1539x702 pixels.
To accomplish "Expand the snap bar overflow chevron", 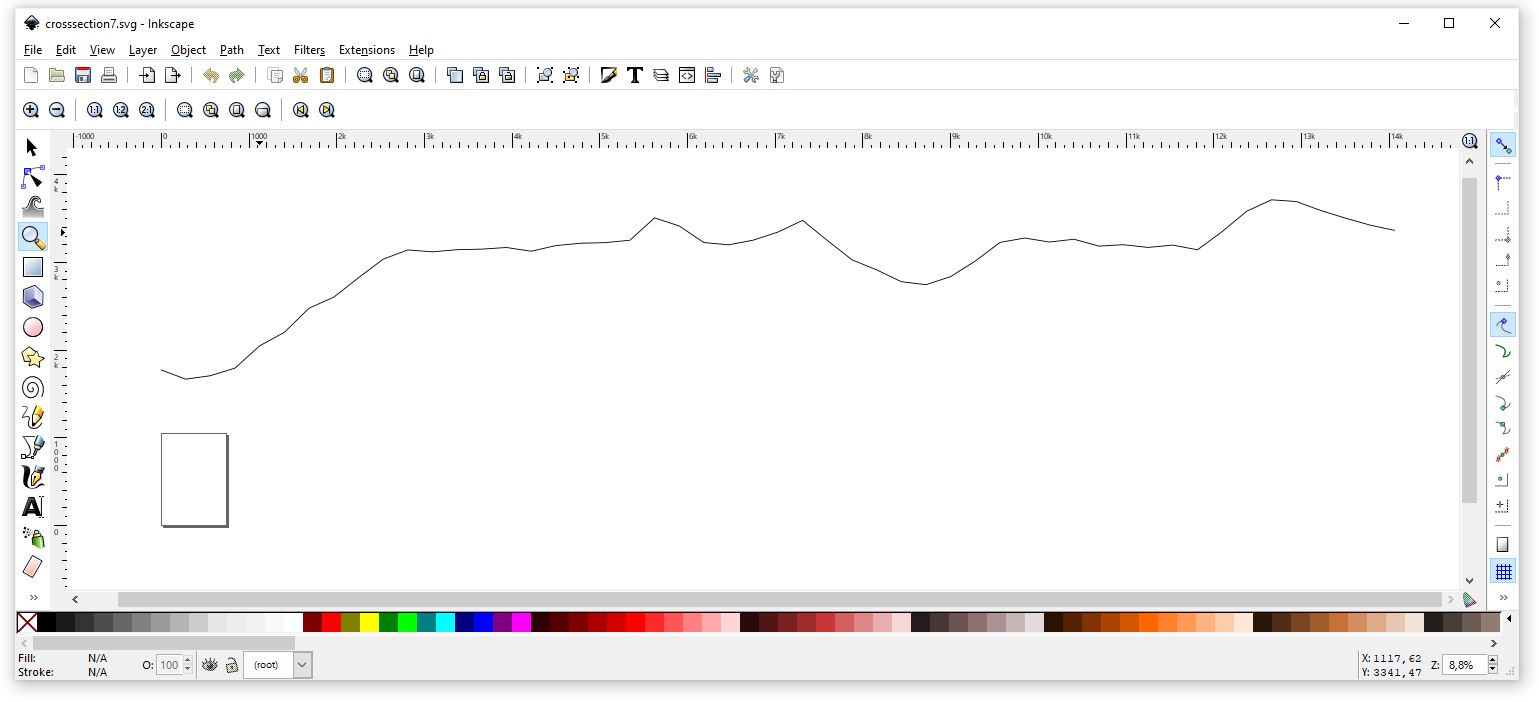I will (x=1502, y=598).
